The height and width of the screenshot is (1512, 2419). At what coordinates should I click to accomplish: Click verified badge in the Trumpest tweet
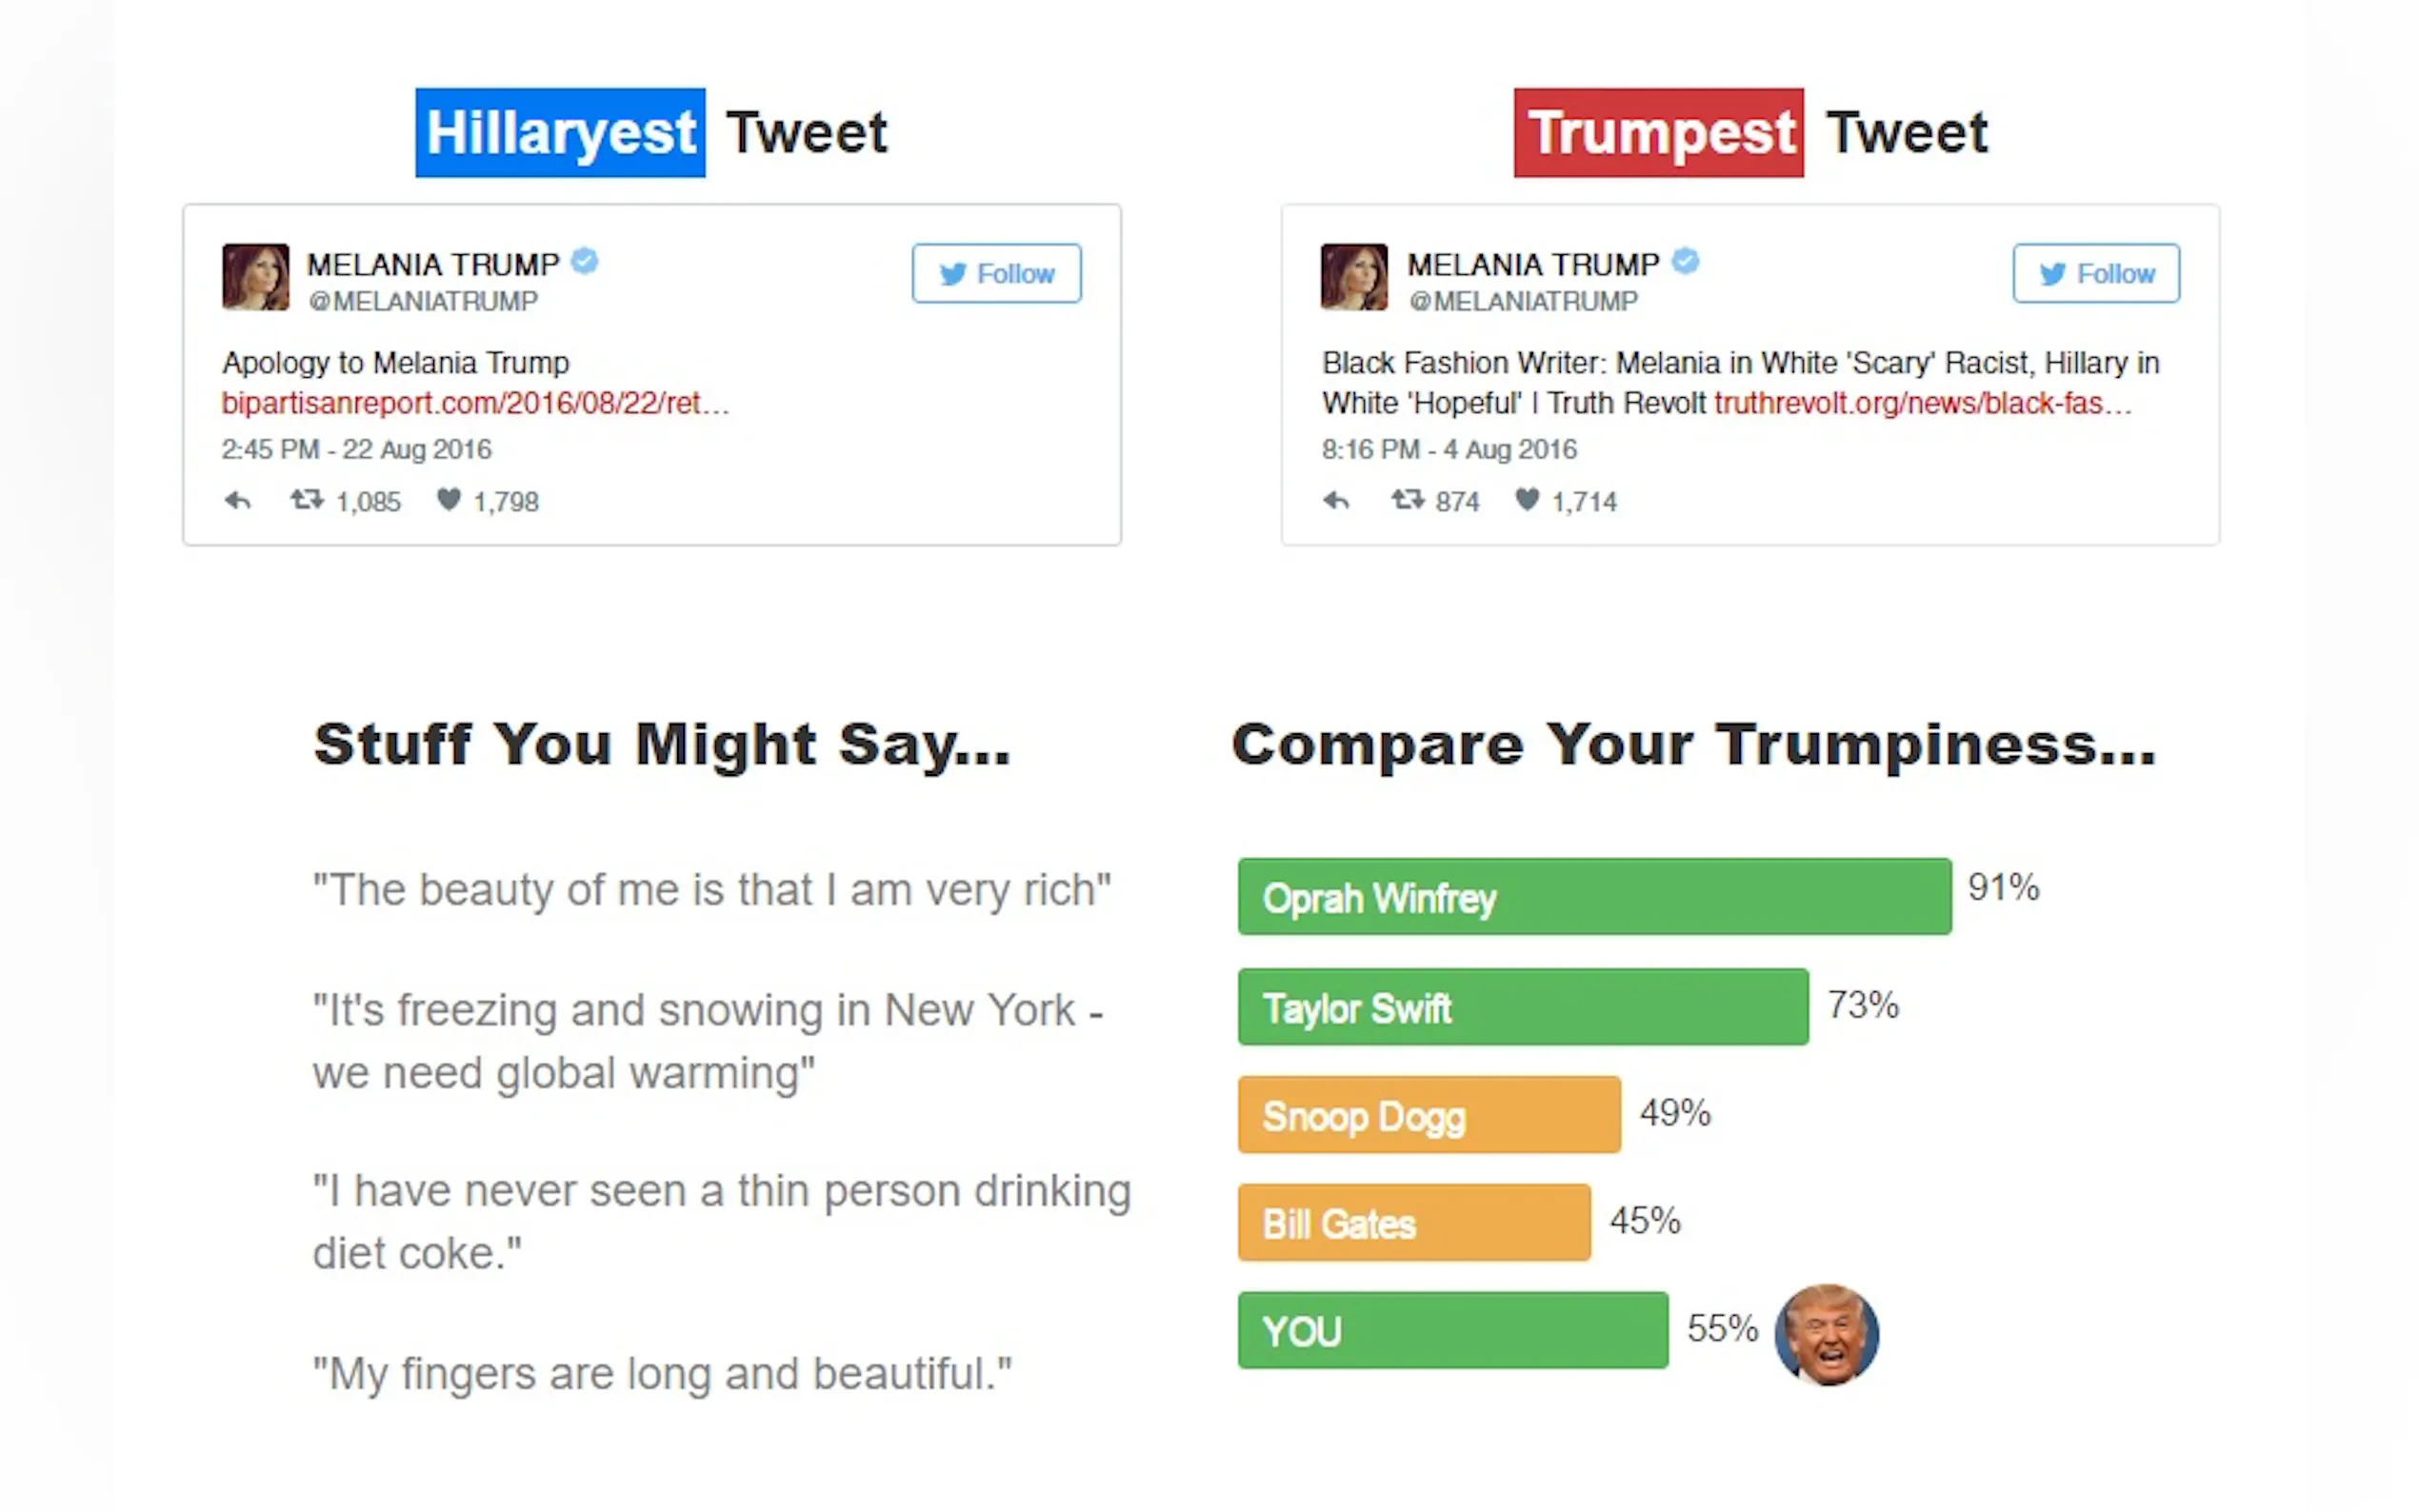1685,262
